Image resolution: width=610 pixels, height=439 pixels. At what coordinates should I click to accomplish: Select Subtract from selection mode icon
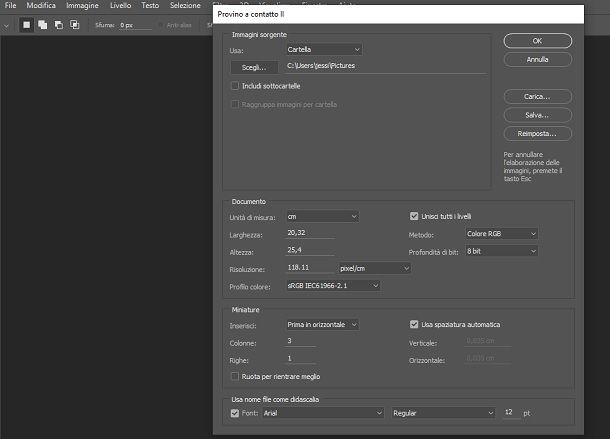pyautogui.click(x=59, y=25)
